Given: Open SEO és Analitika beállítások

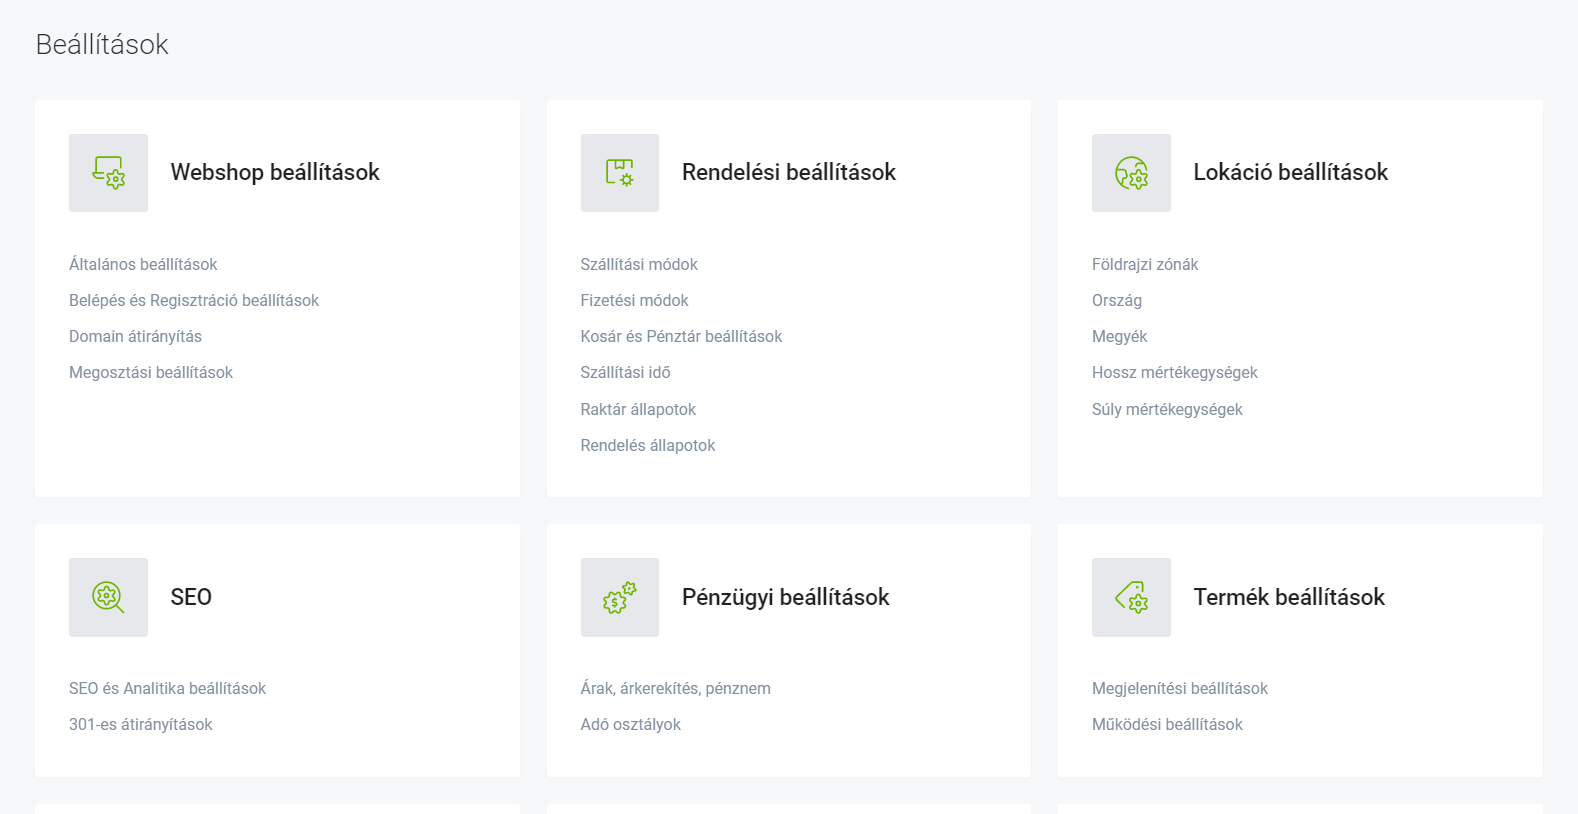Looking at the screenshot, I should pyautogui.click(x=167, y=688).
